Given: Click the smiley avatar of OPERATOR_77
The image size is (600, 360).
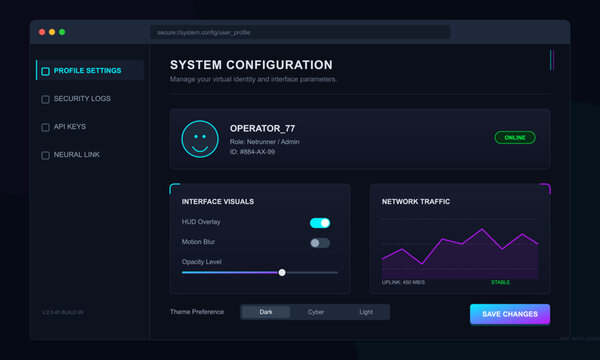Looking at the screenshot, I should click(200, 139).
